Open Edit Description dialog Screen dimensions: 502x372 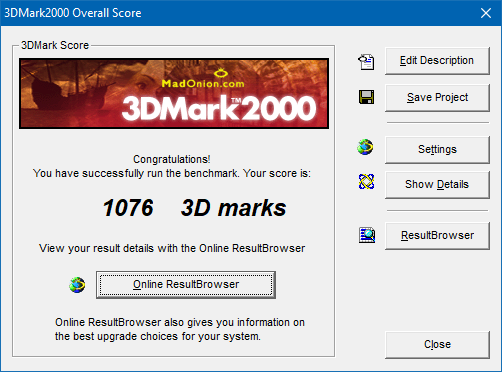tap(437, 61)
